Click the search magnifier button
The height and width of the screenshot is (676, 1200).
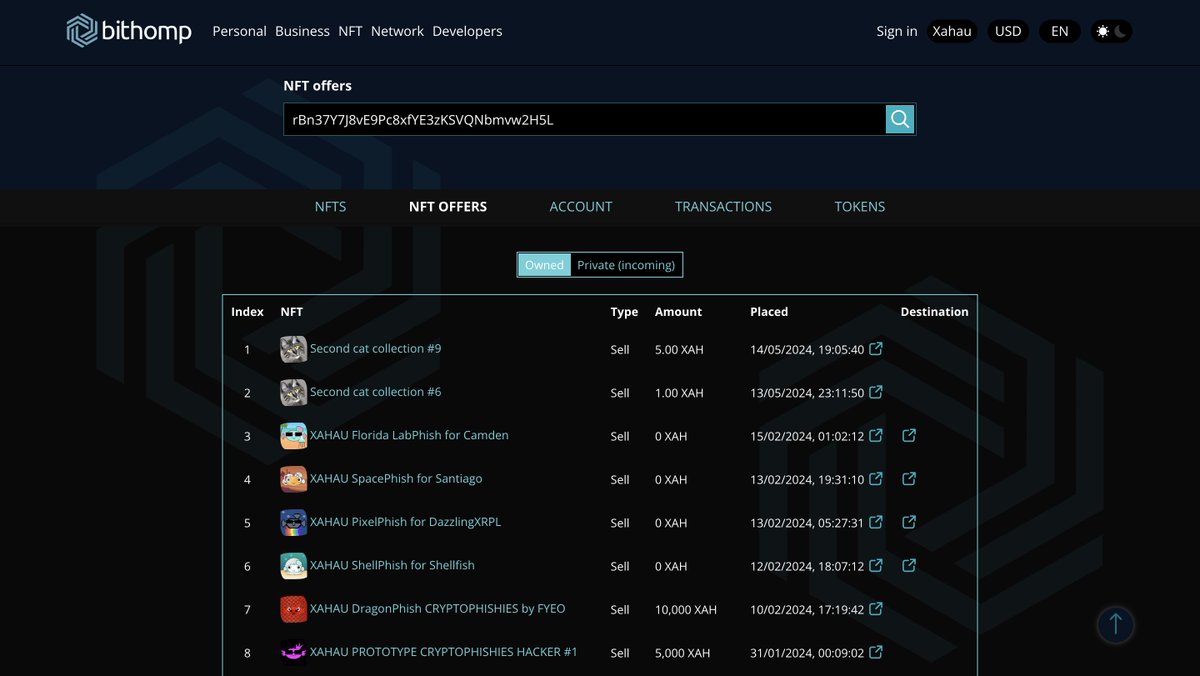[900, 119]
